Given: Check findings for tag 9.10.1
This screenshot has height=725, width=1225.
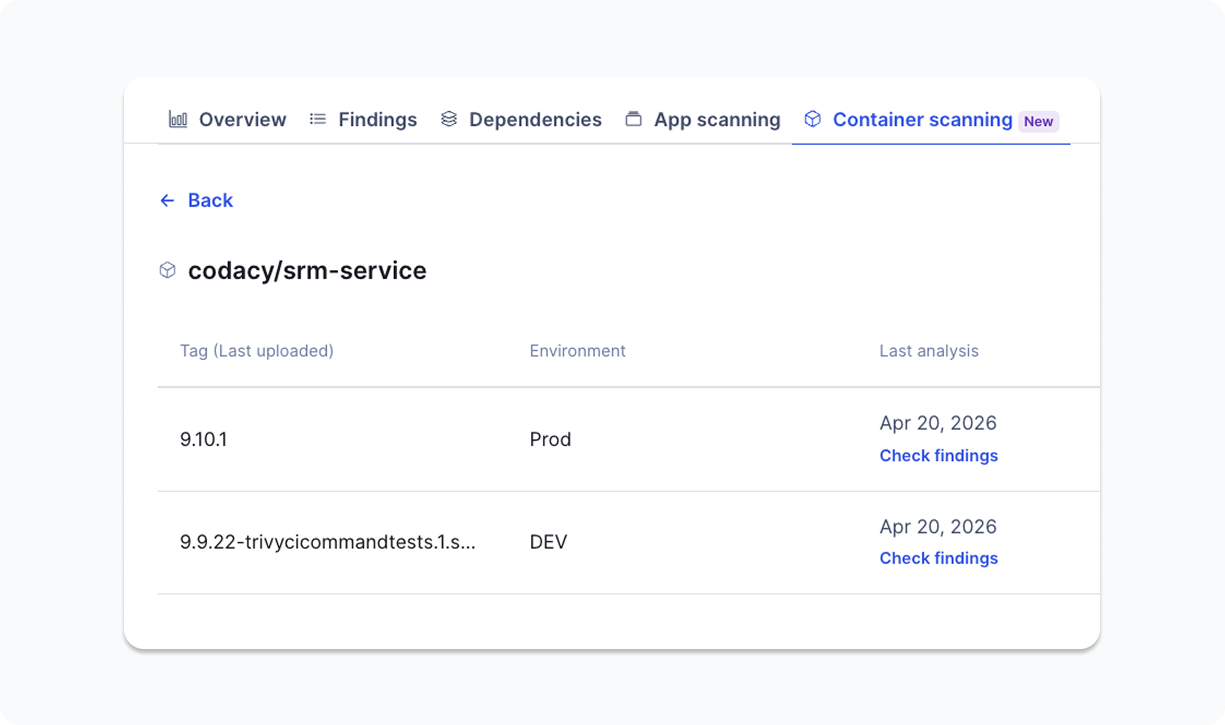Looking at the screenshot, I should [x=938, y=455].
